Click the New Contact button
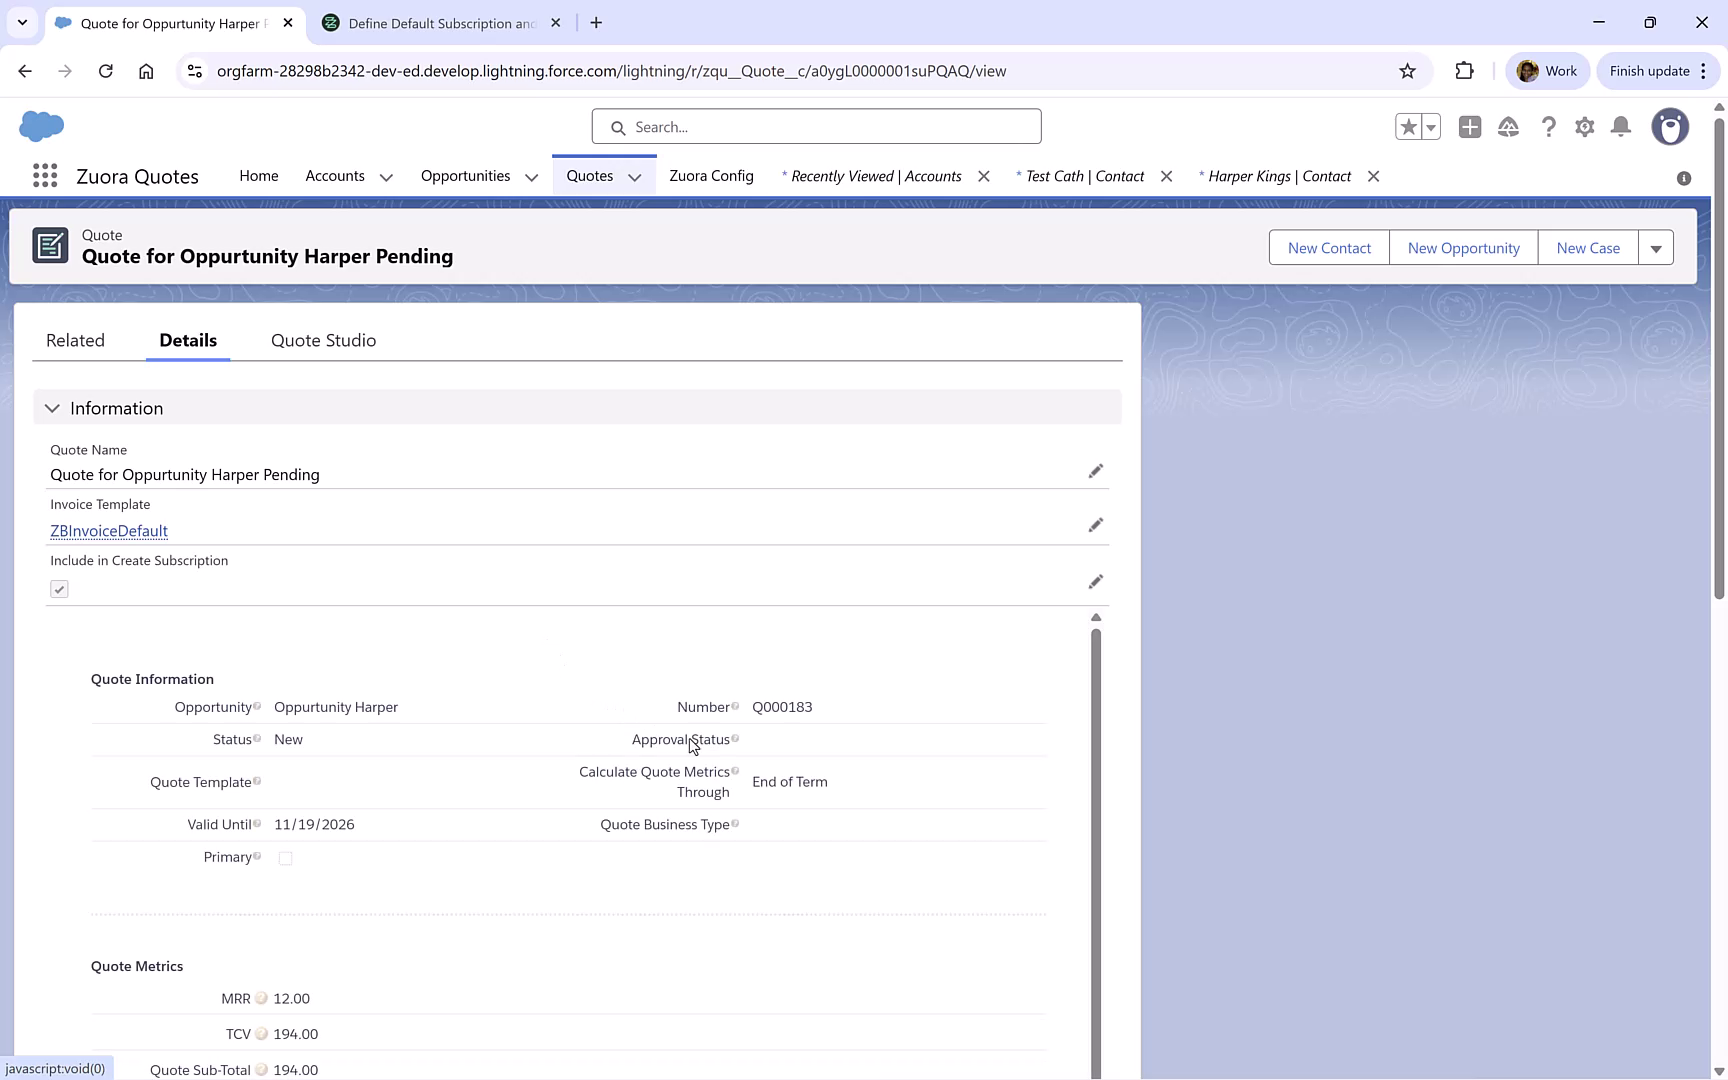This screenshot has height=1080, width=1728. click(1328, 247)
